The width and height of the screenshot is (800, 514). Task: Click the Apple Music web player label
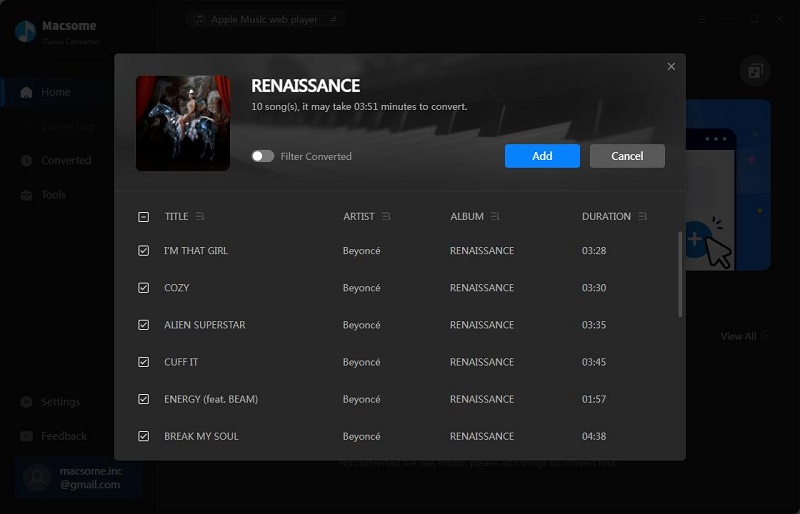264,19
